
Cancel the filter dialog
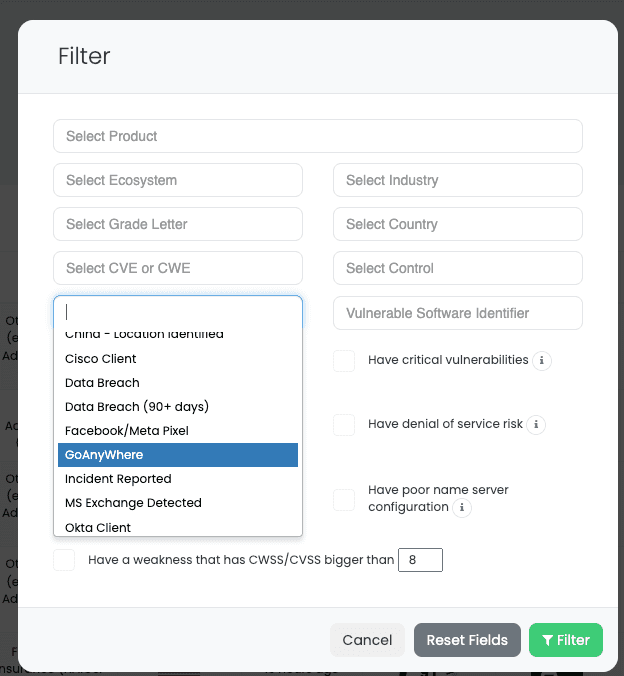[367, 640]
